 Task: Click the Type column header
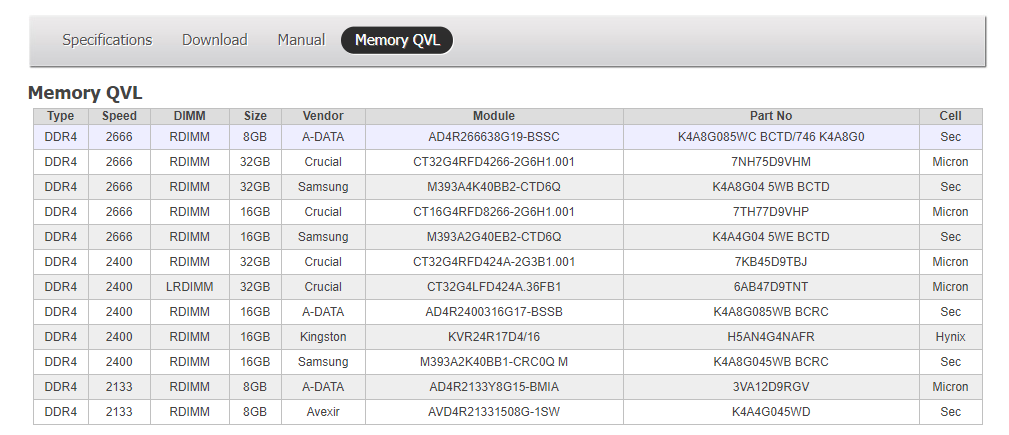[x=60, y=116]
